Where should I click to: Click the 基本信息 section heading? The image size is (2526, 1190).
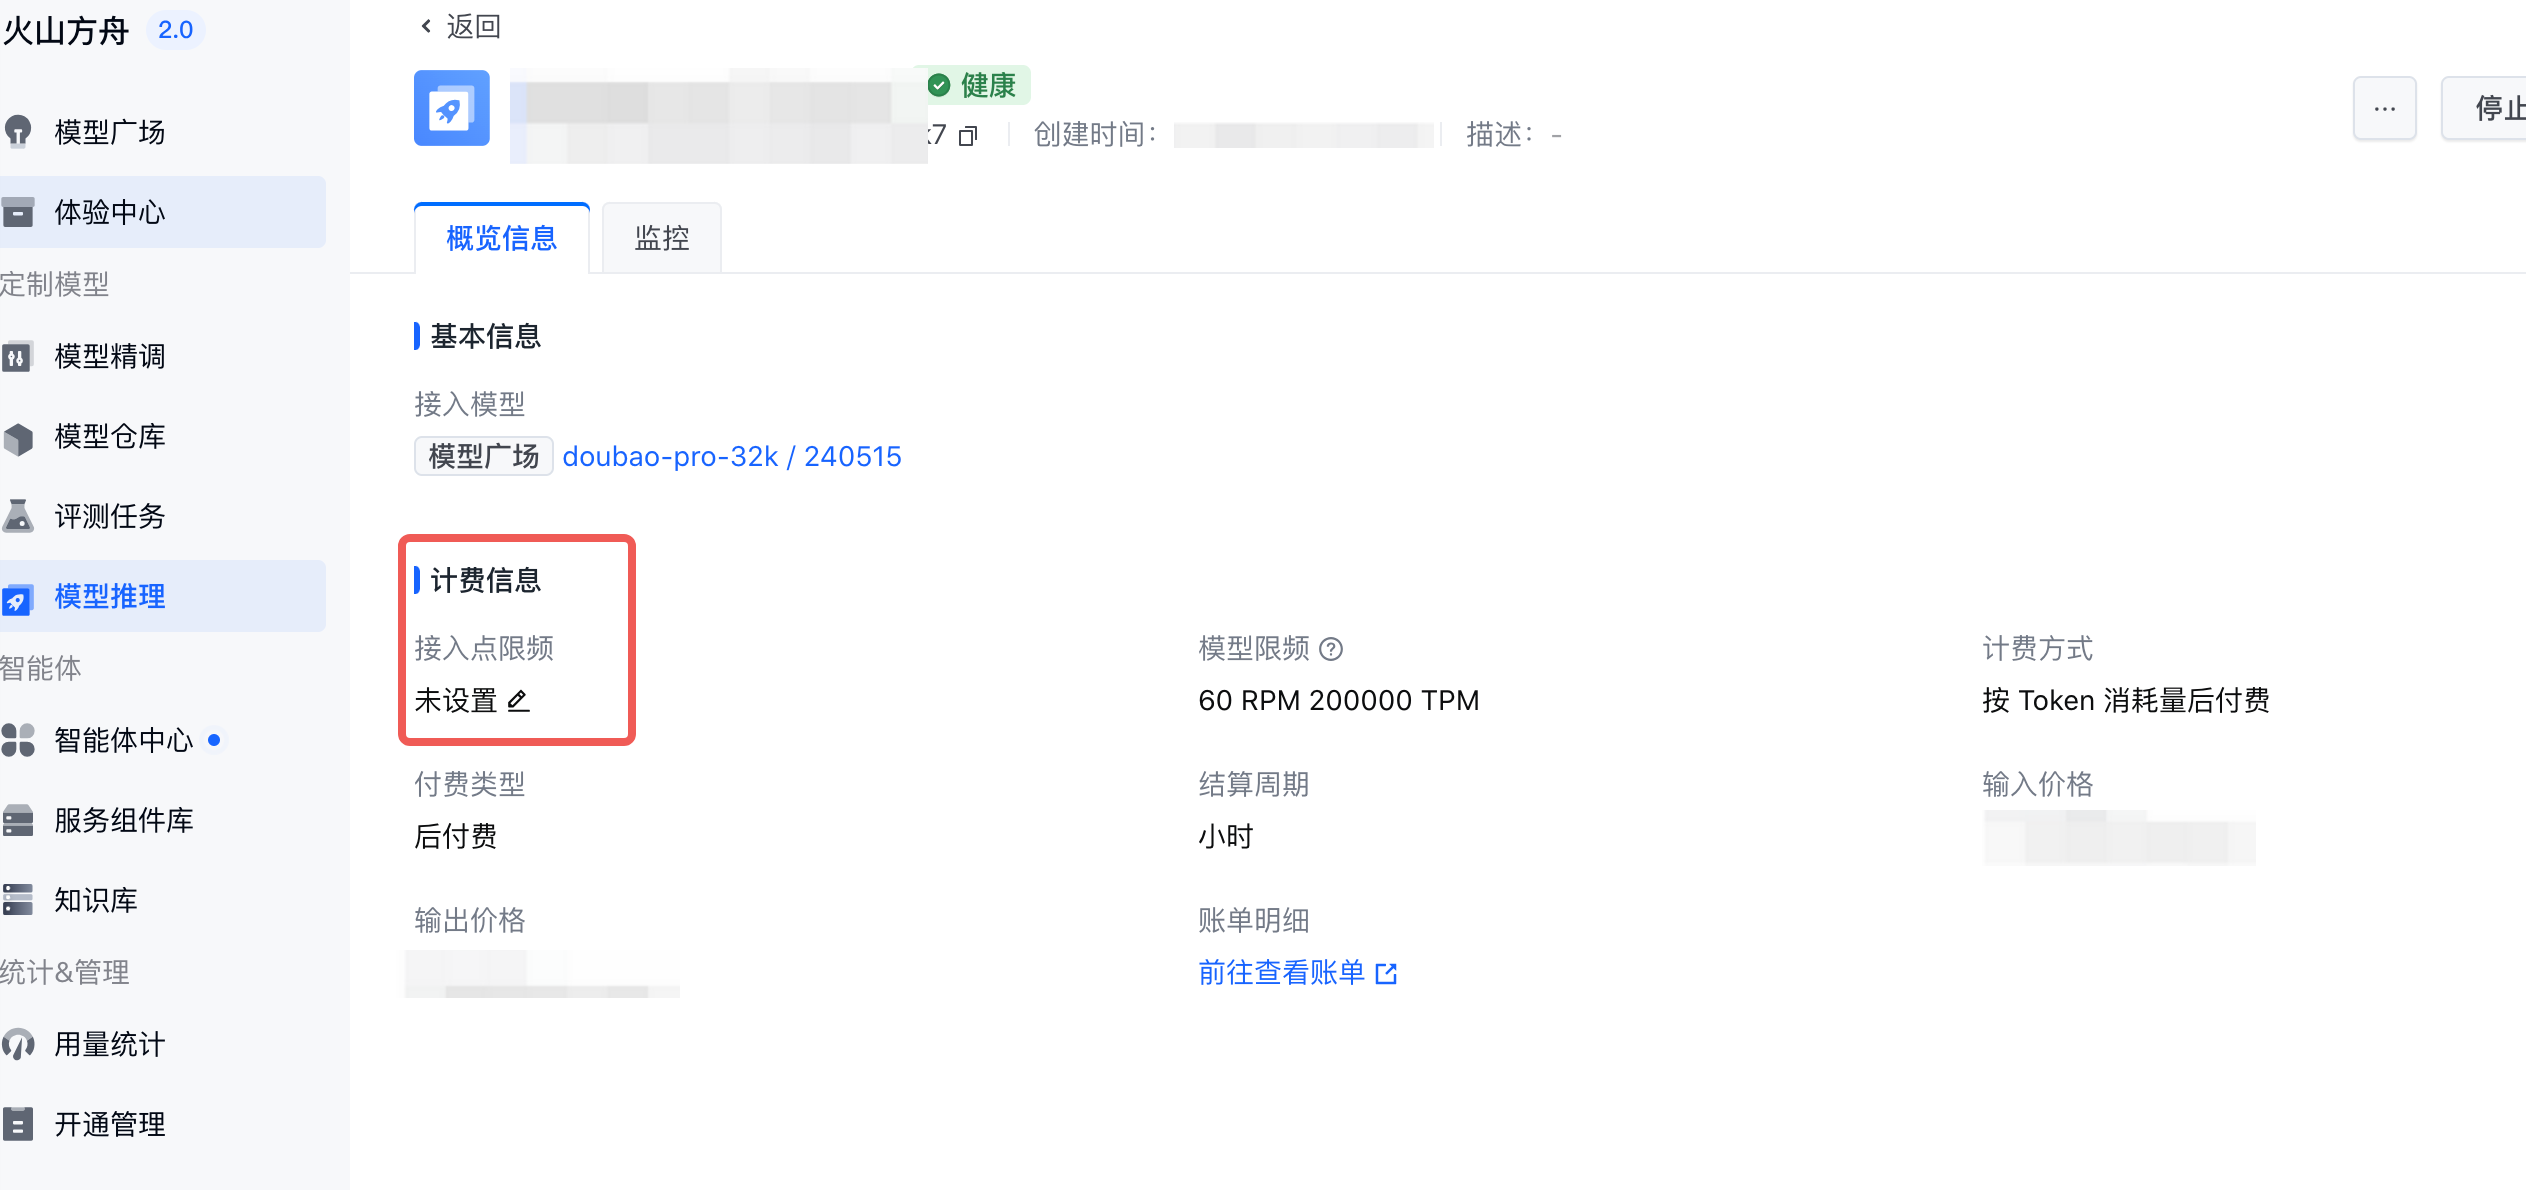pos(486,337)
